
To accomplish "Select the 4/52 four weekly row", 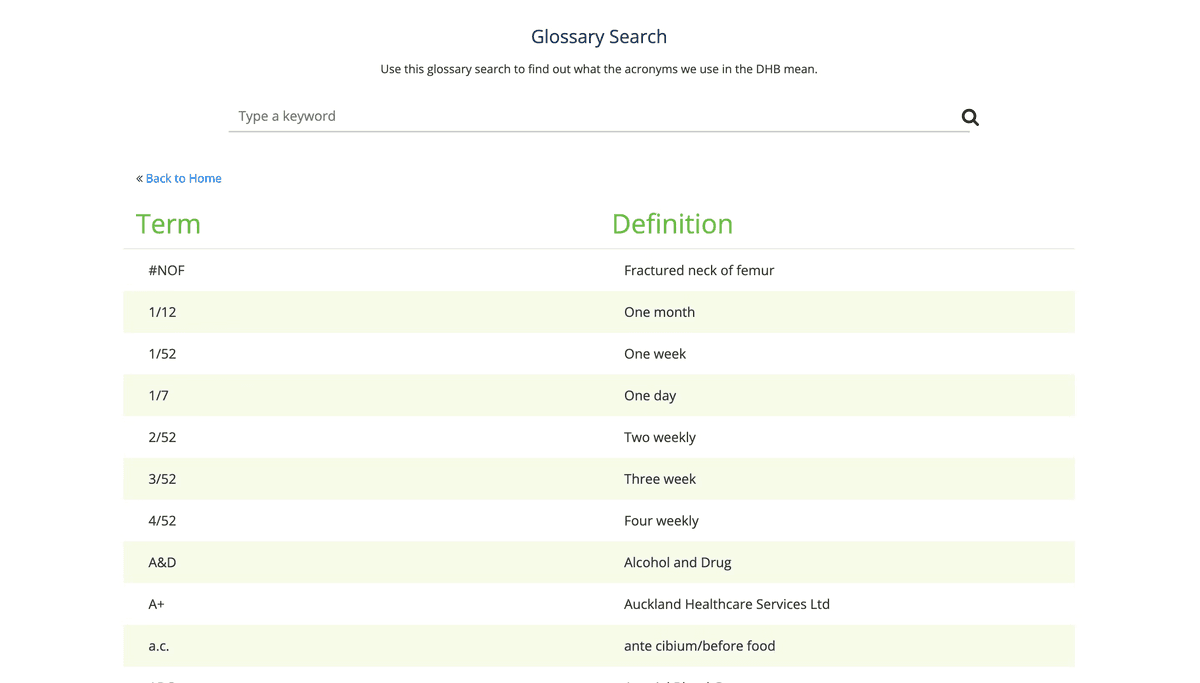I will click(162, 520).
